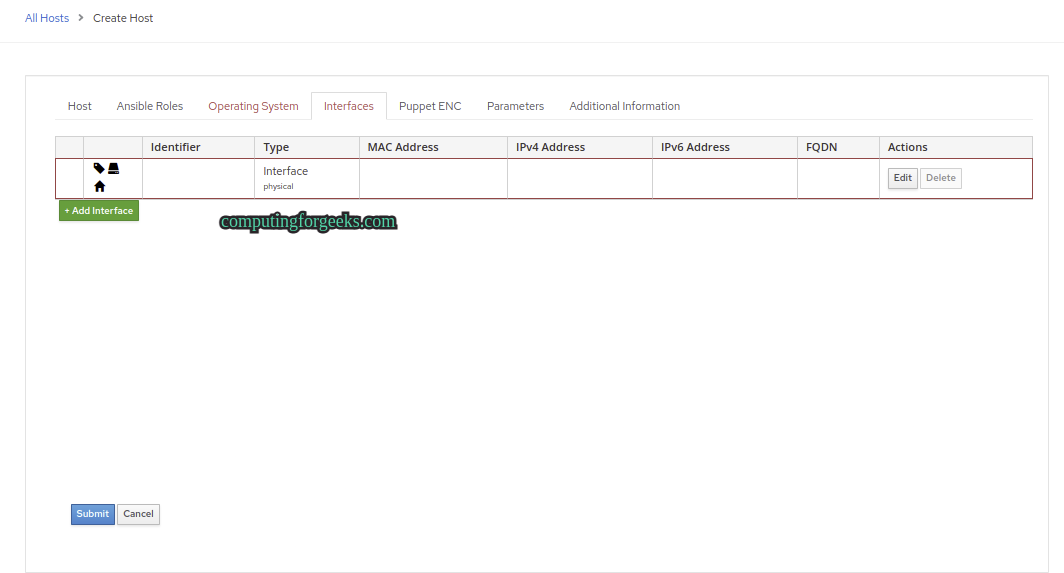The image size is (1064, 573).
Task: Add a new interface
Action: 99,210
